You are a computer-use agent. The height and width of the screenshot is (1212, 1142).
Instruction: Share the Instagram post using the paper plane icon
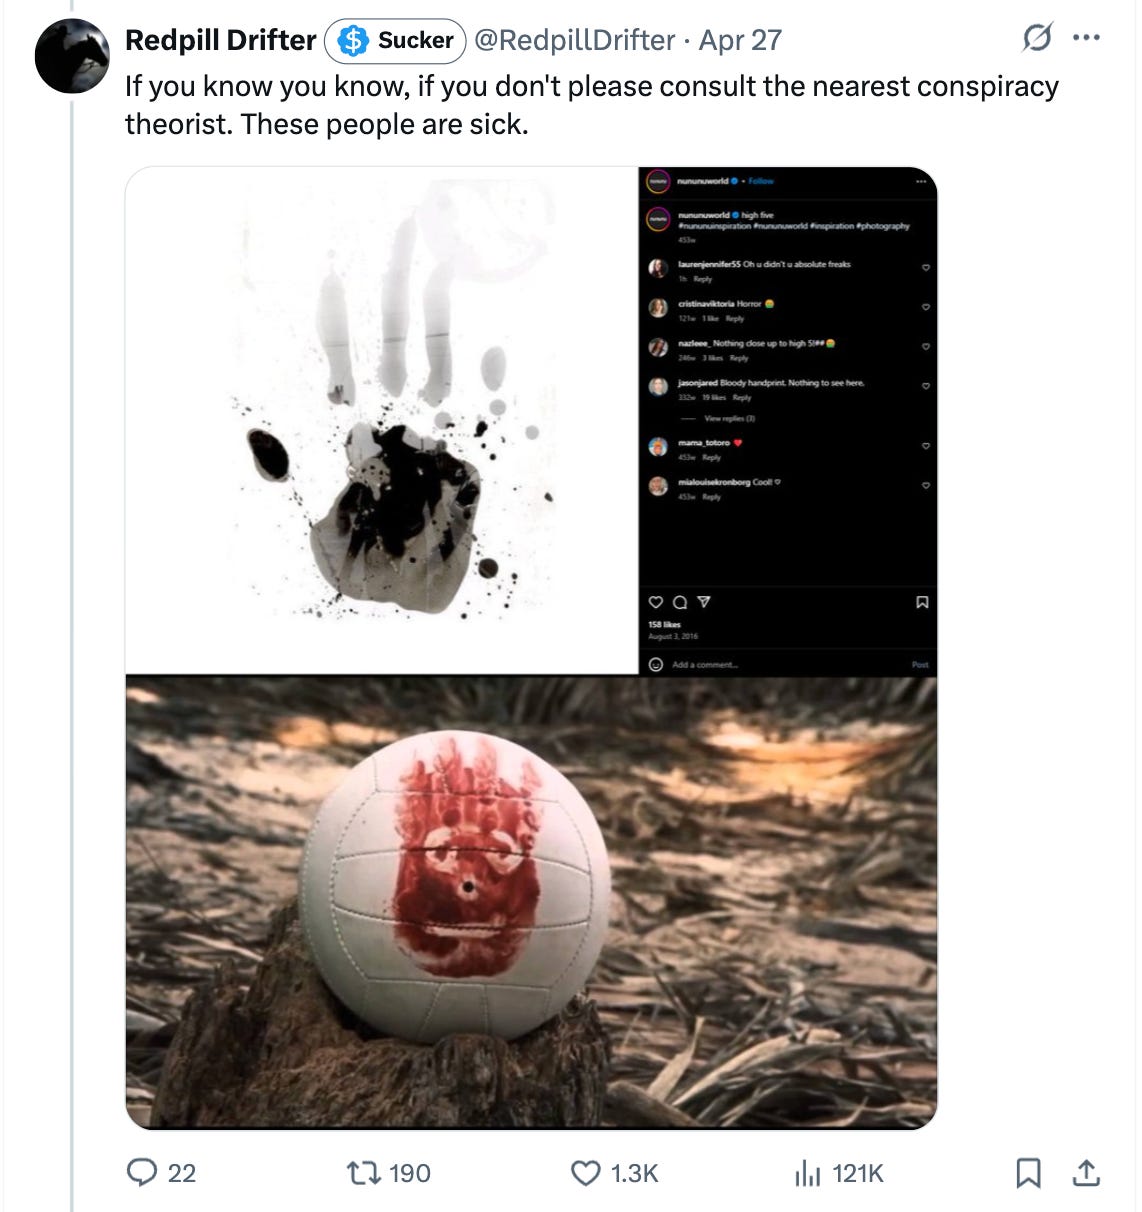click(702, 601)
